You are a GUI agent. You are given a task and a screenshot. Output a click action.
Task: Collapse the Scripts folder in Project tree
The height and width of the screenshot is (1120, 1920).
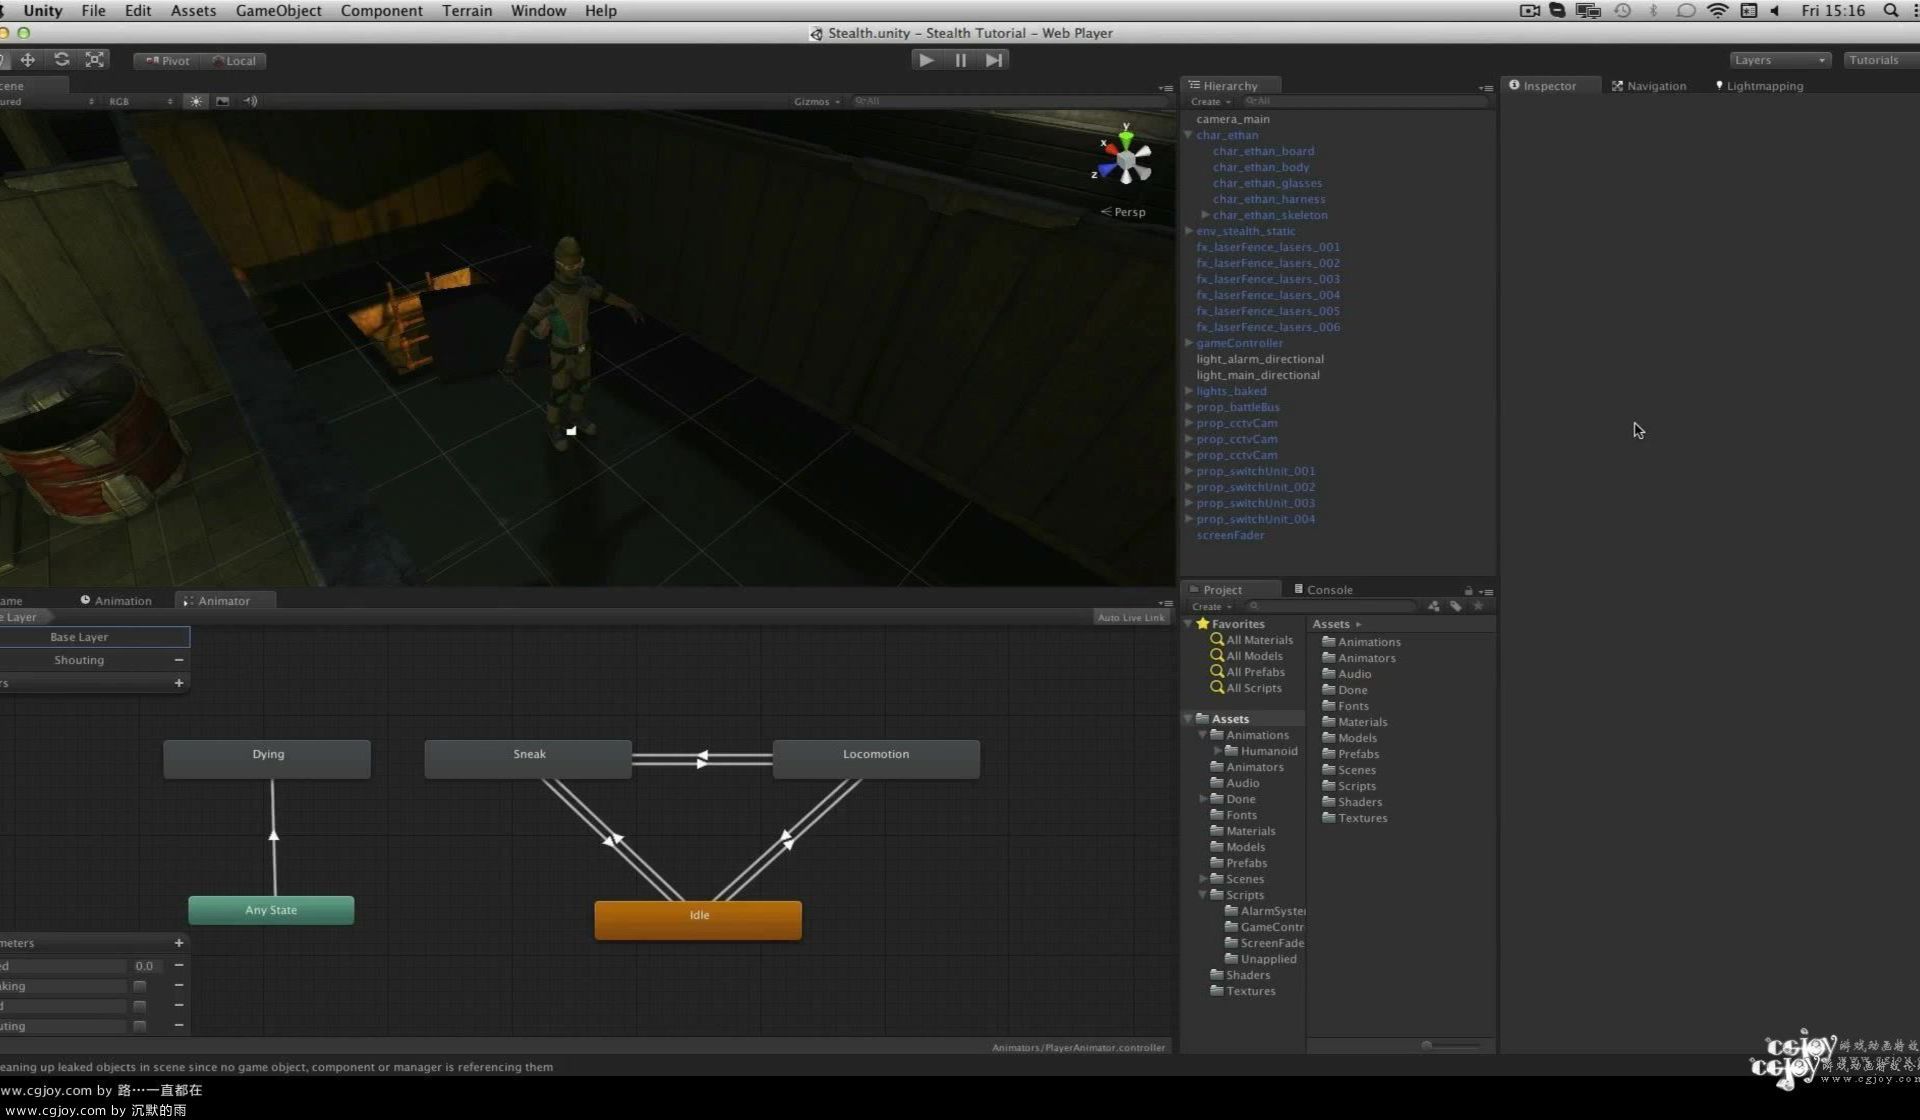pyautogui.click(x=1203, y=895)
